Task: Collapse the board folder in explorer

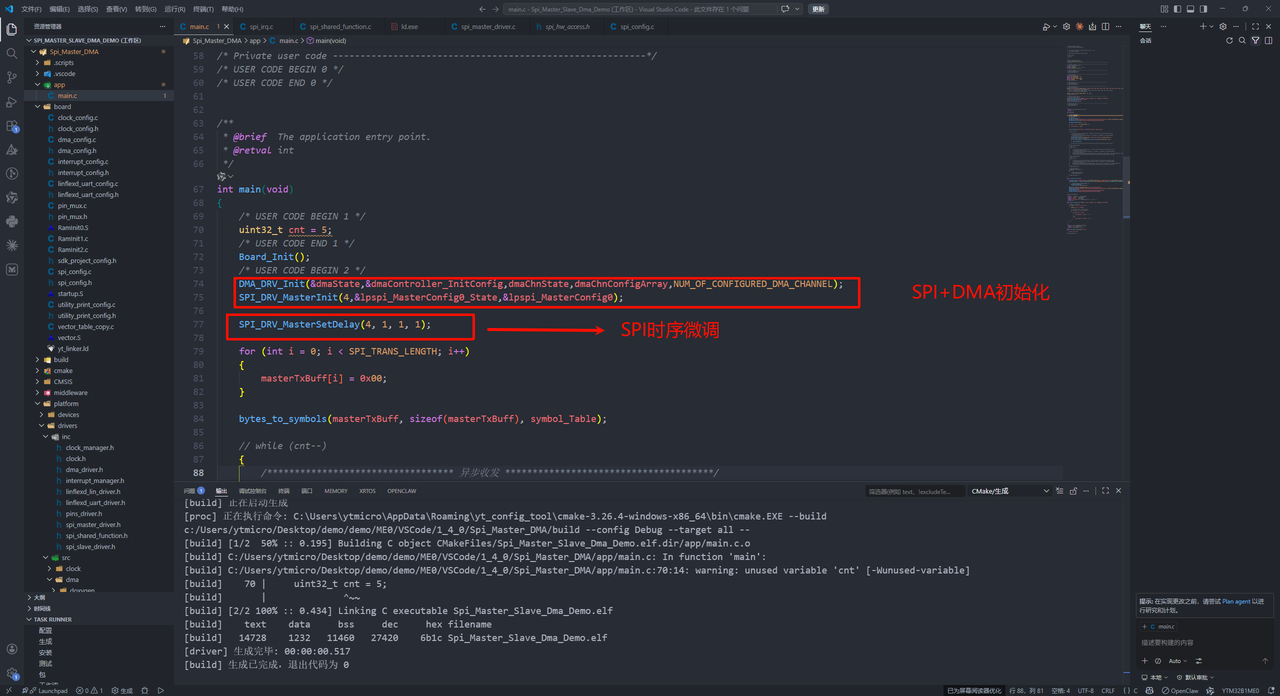Action: 62,107
